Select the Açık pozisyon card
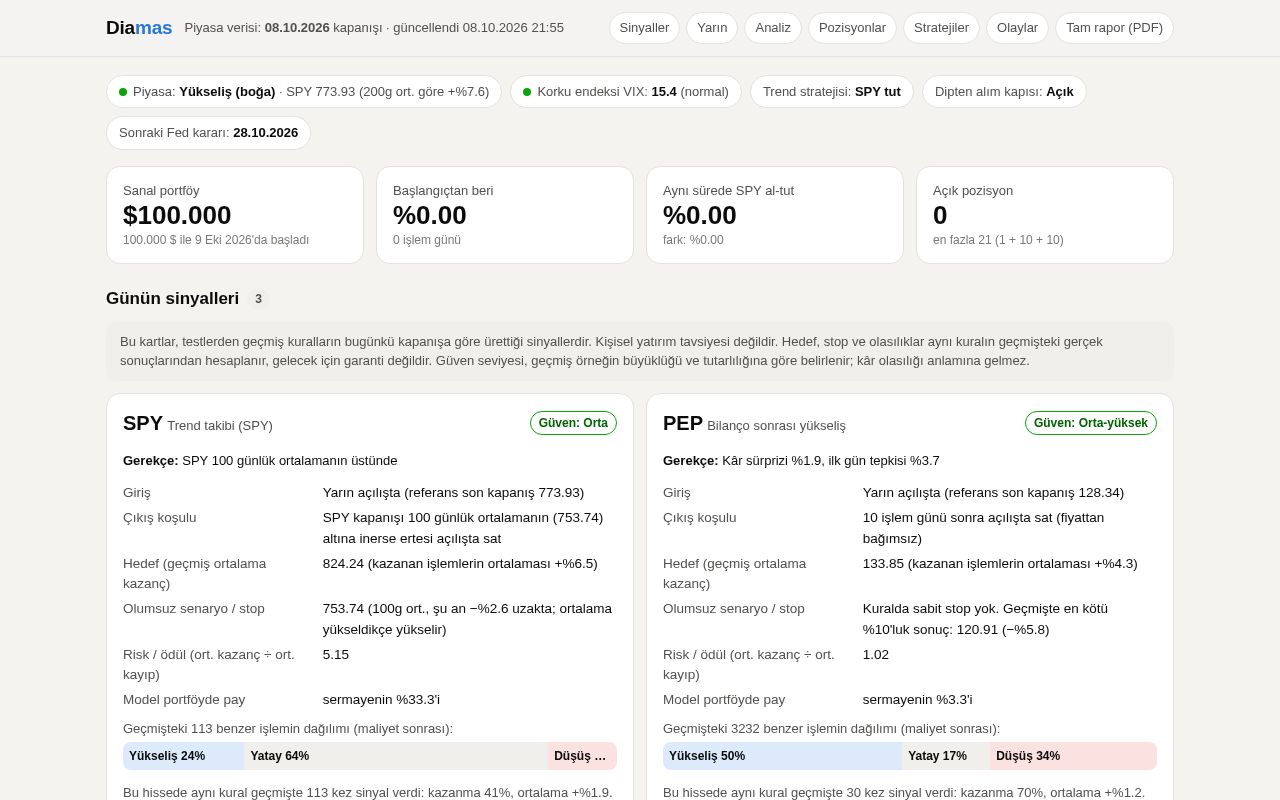The image size is (1280, 800). point(1045,215)
